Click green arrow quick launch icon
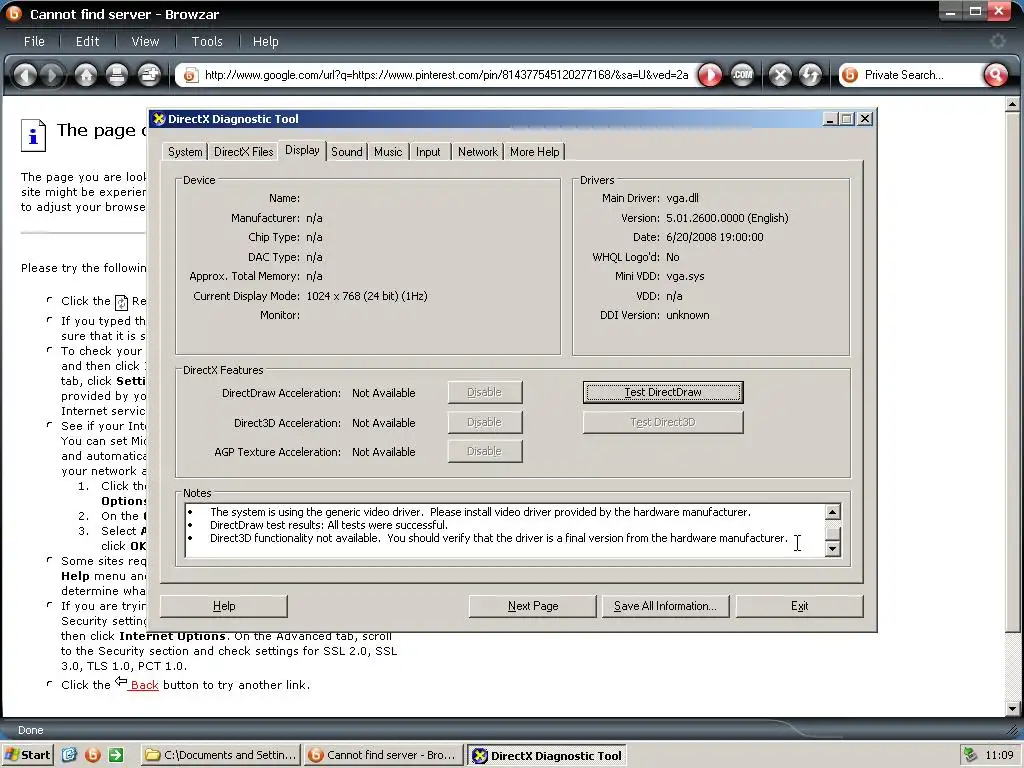Screen dimensions: 1024x768 pos(116,755)
